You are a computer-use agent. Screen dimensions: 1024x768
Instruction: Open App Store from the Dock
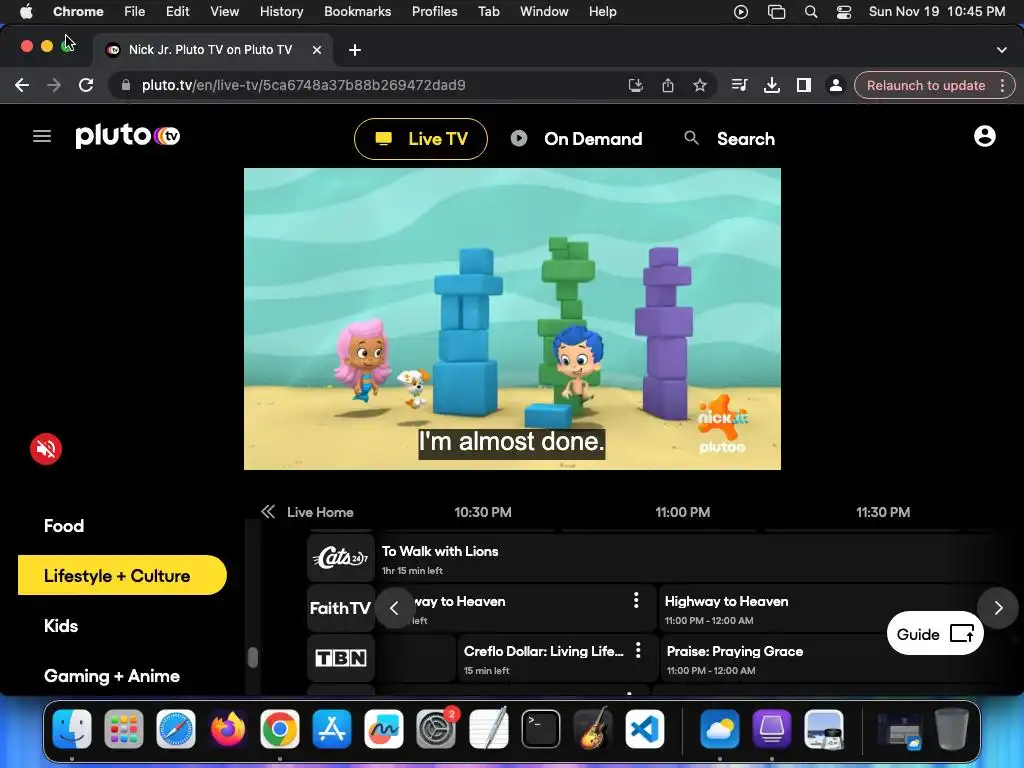click(x=332, y=729)
